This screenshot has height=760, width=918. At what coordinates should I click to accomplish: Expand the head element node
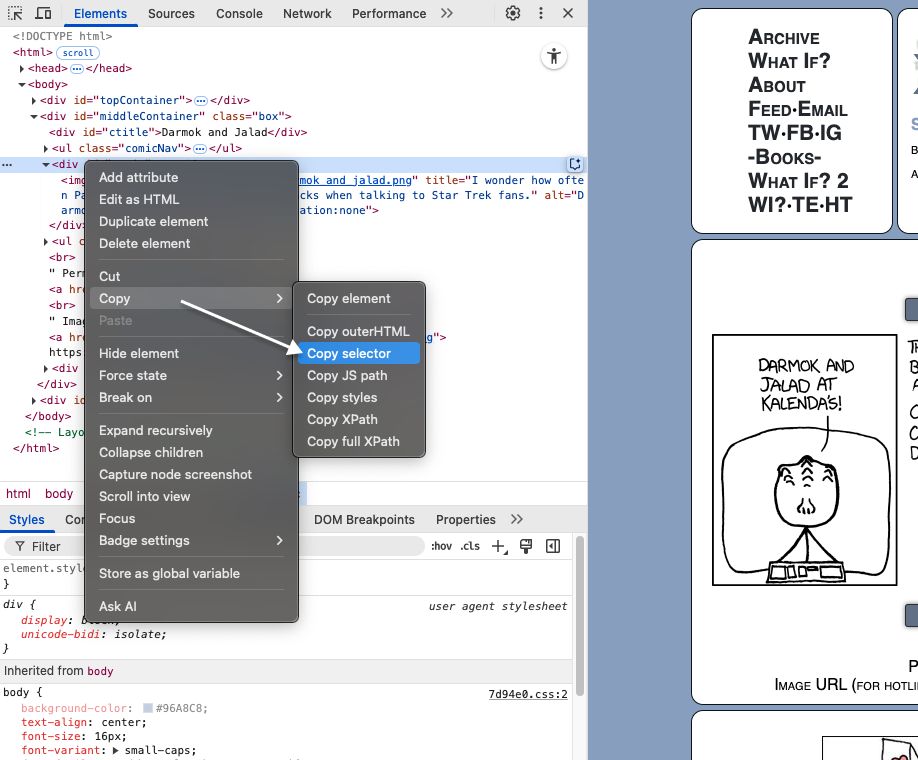(22, 69)
